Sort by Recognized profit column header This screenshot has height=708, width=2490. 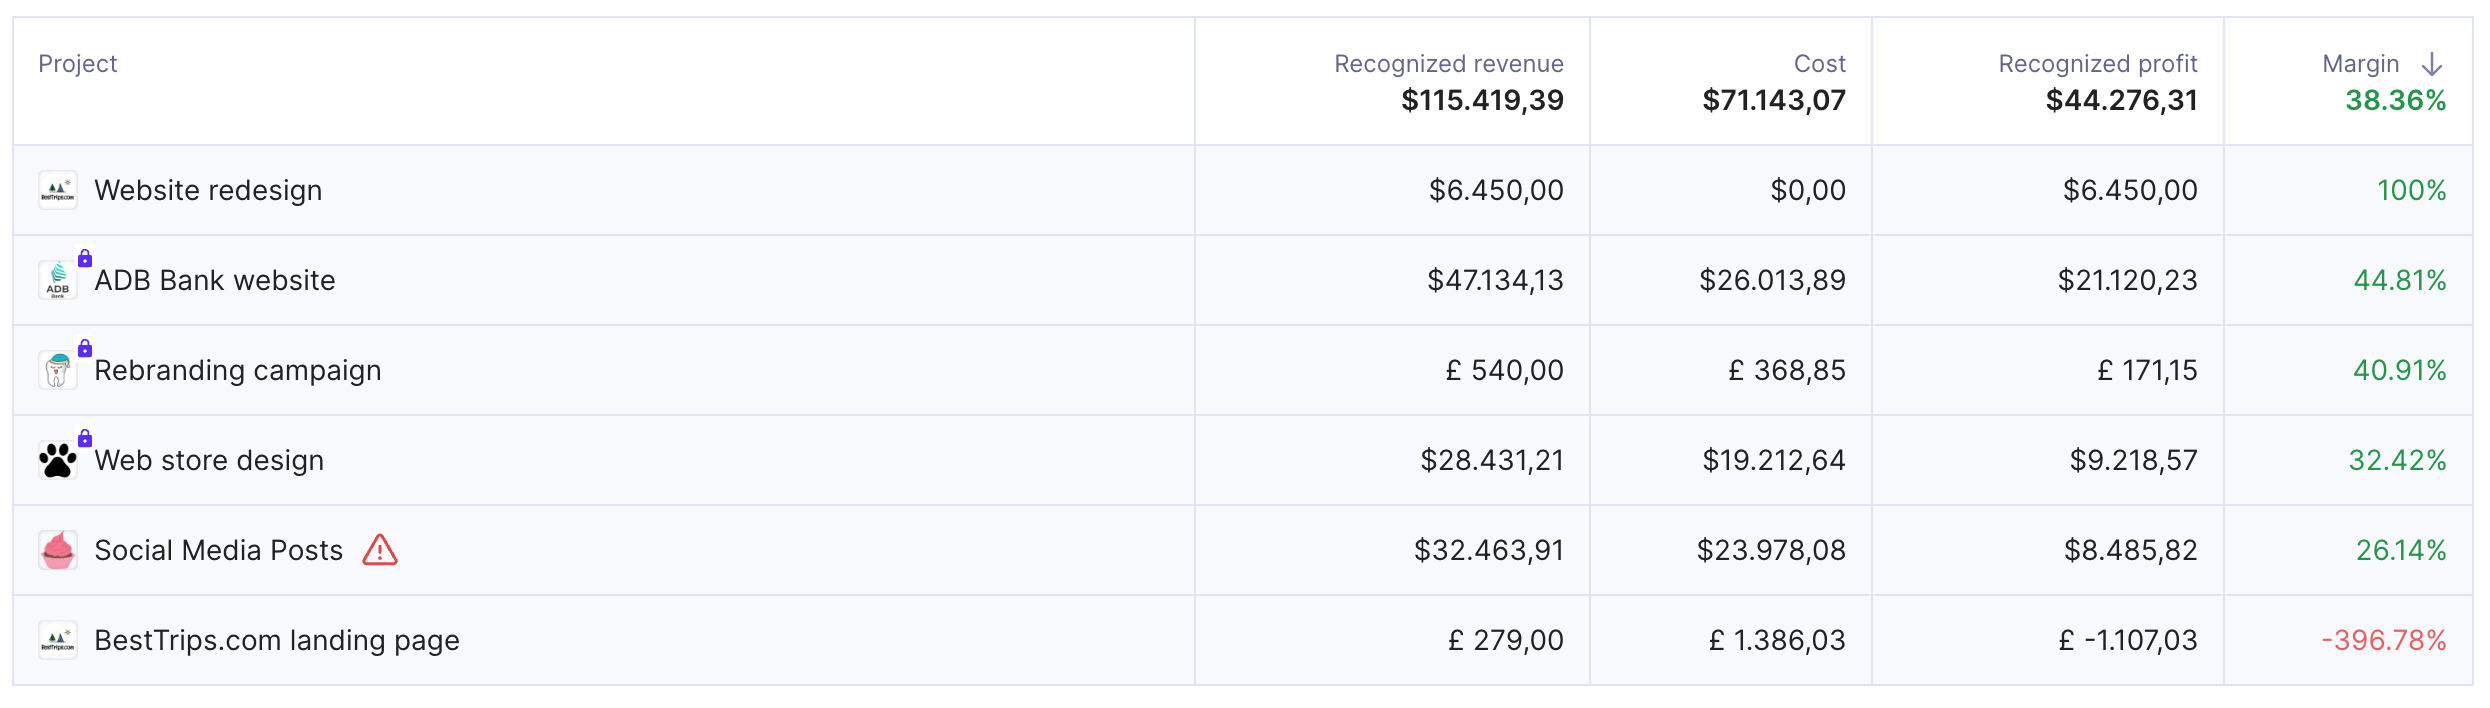pyautogui.click(x=2098, y=64)
